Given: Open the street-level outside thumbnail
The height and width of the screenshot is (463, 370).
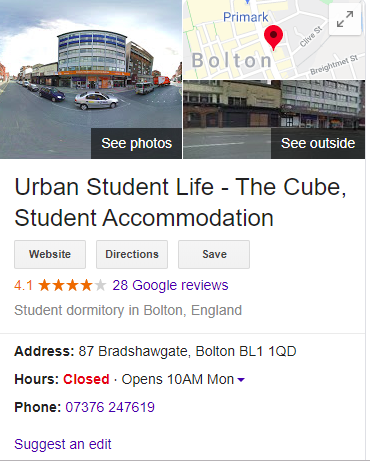Looking at the screenshot, I should point(274,119).
